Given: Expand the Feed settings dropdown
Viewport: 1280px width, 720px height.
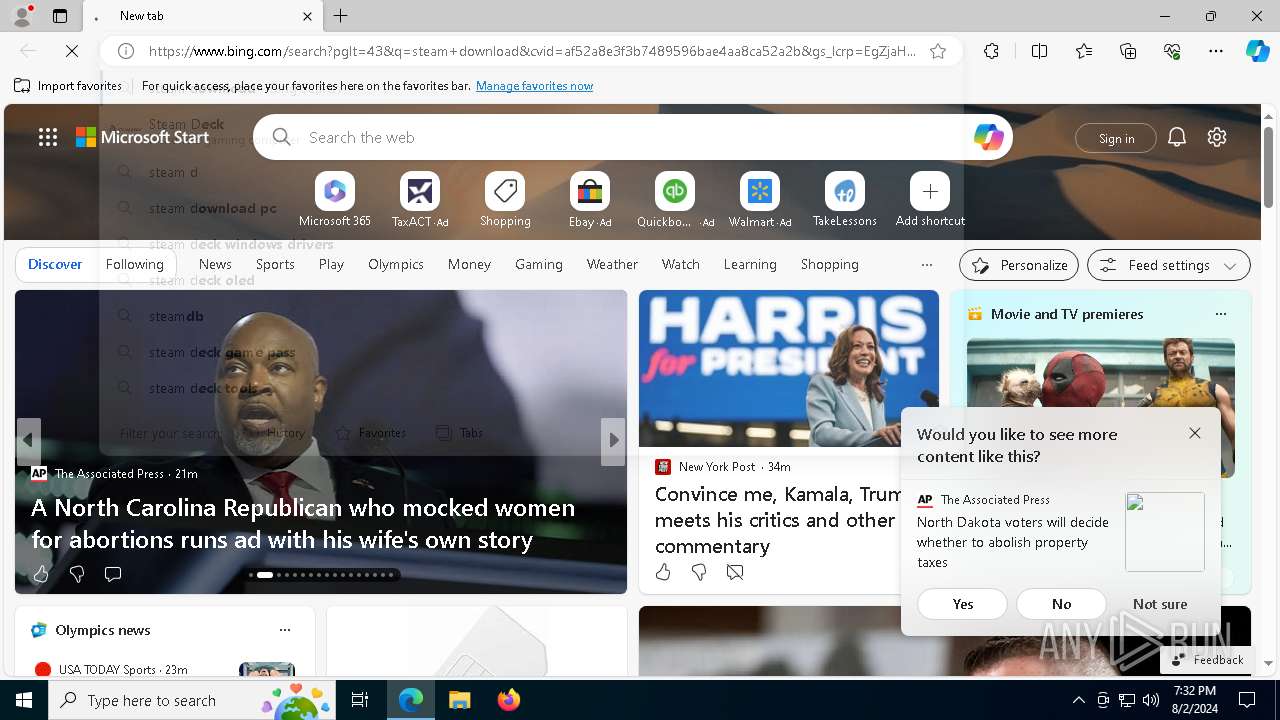Looking at the screenshot, I should (1168, 265).
